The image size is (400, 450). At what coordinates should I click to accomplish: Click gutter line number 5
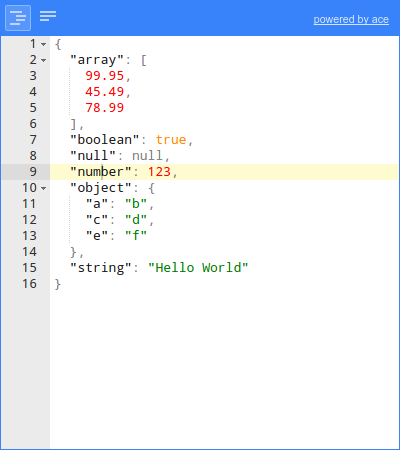33,108
